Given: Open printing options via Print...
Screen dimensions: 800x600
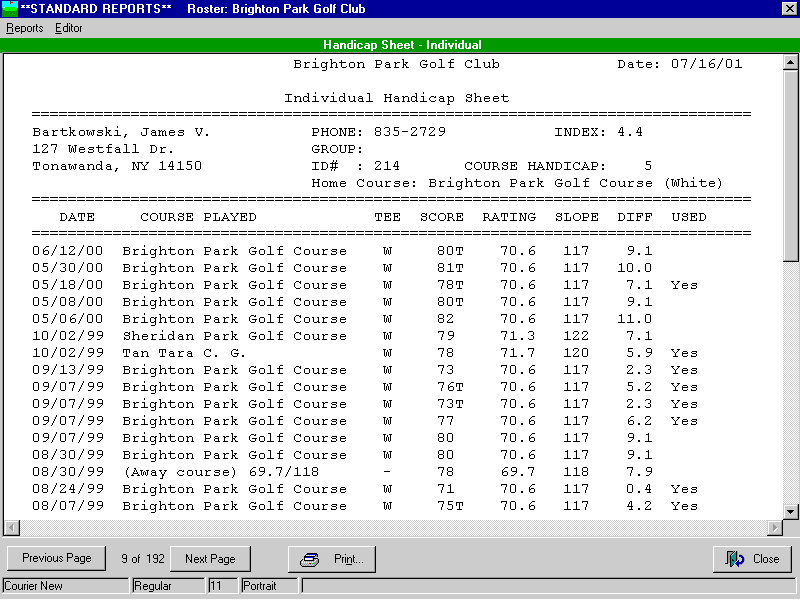Looking at the screenshot, I should coord(332,559).
